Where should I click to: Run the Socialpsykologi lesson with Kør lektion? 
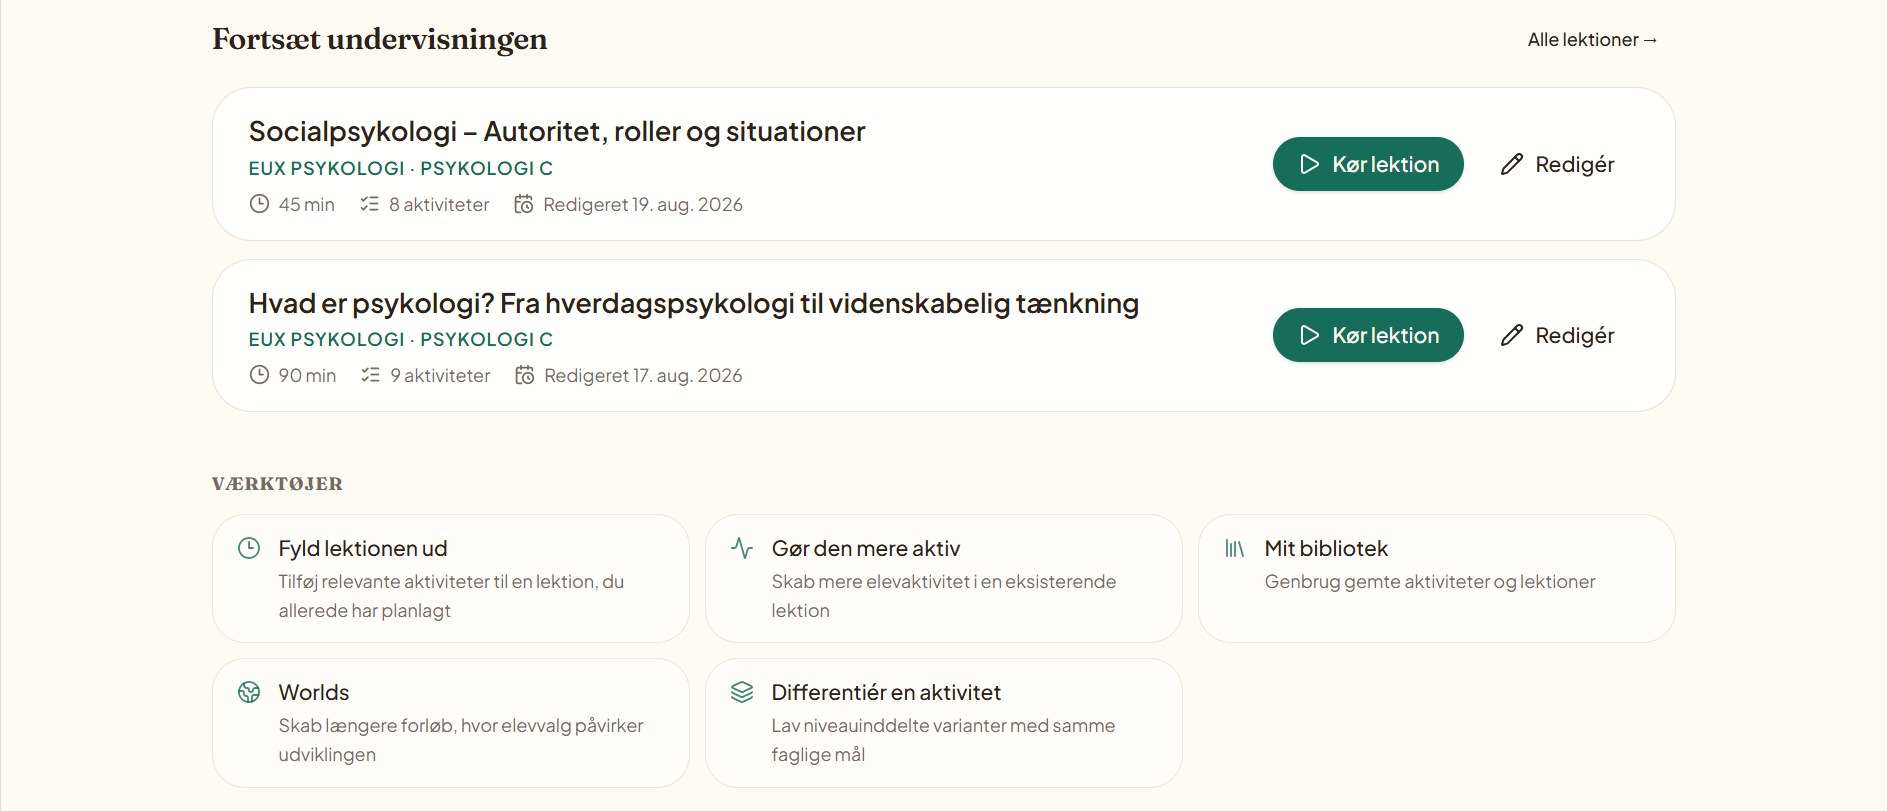click(1368, 164)
